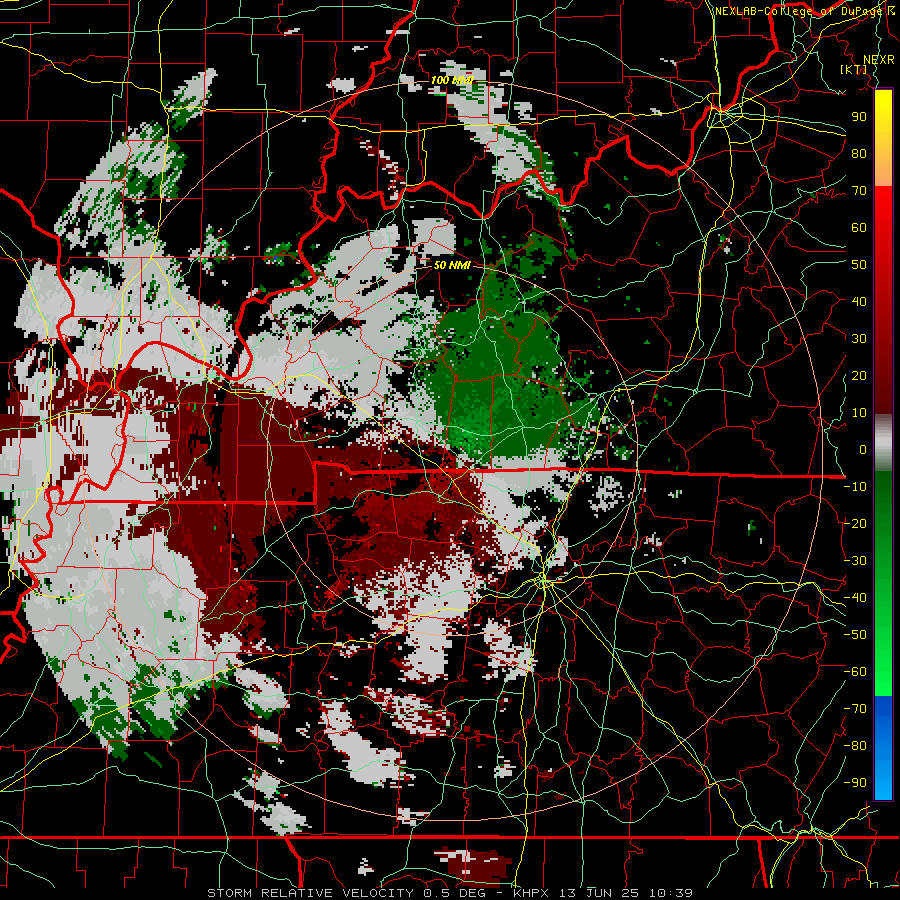
Task: Click the -30 value on the velocity scale
Action: click(x=855, y=561)
